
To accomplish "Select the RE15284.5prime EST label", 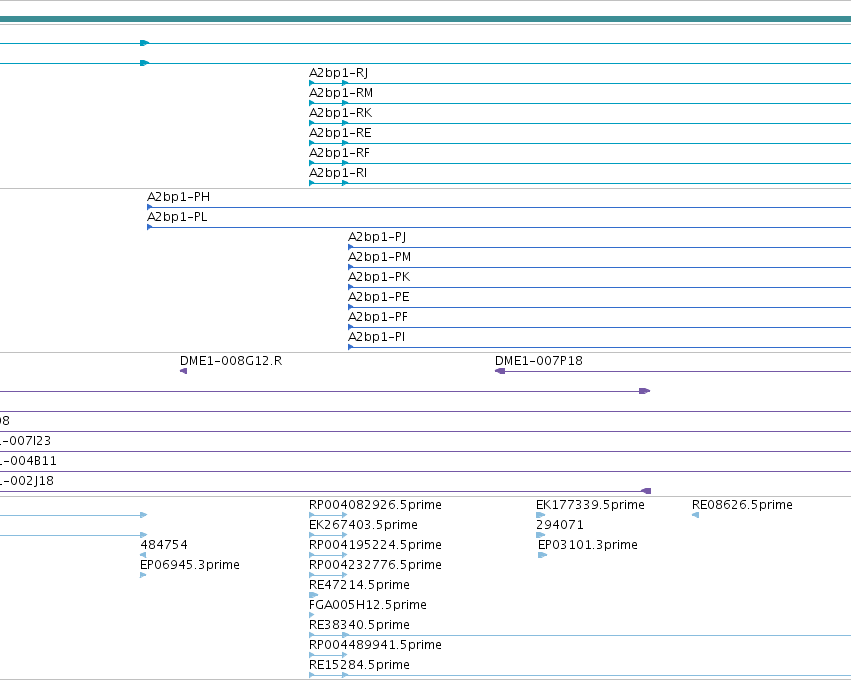I will 359,666.
